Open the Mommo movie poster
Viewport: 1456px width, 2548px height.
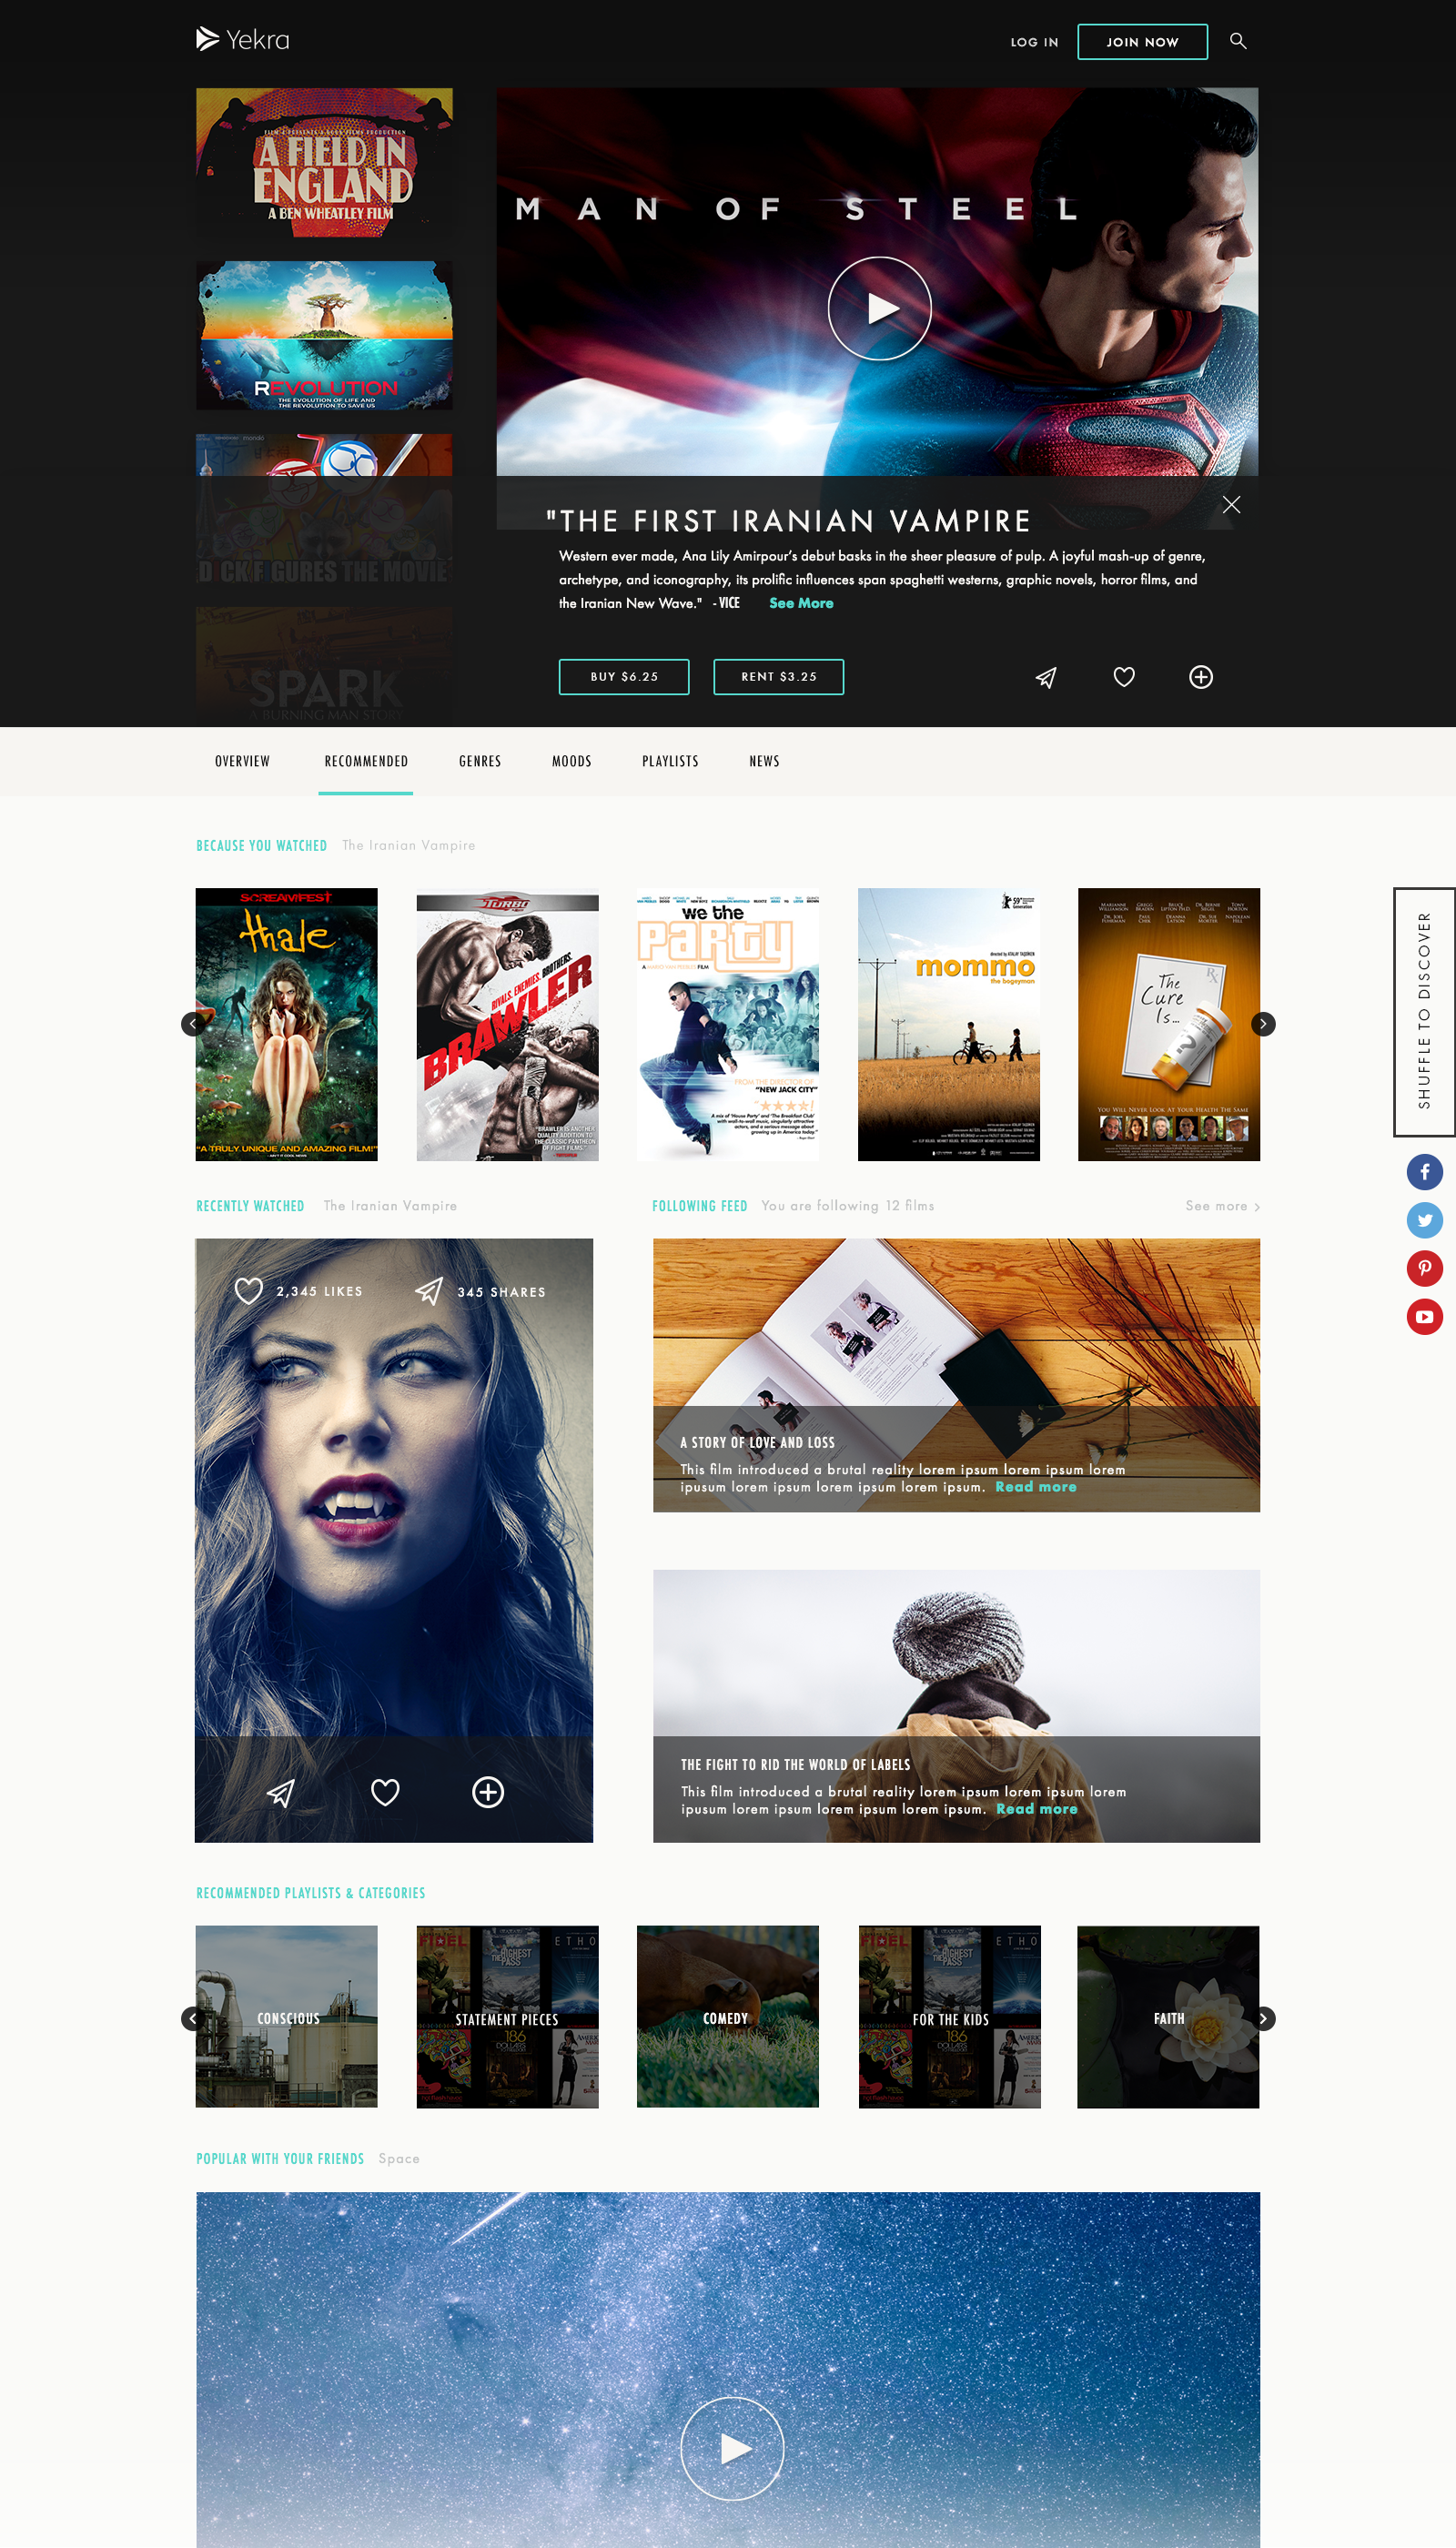(x=949, y=1024)
